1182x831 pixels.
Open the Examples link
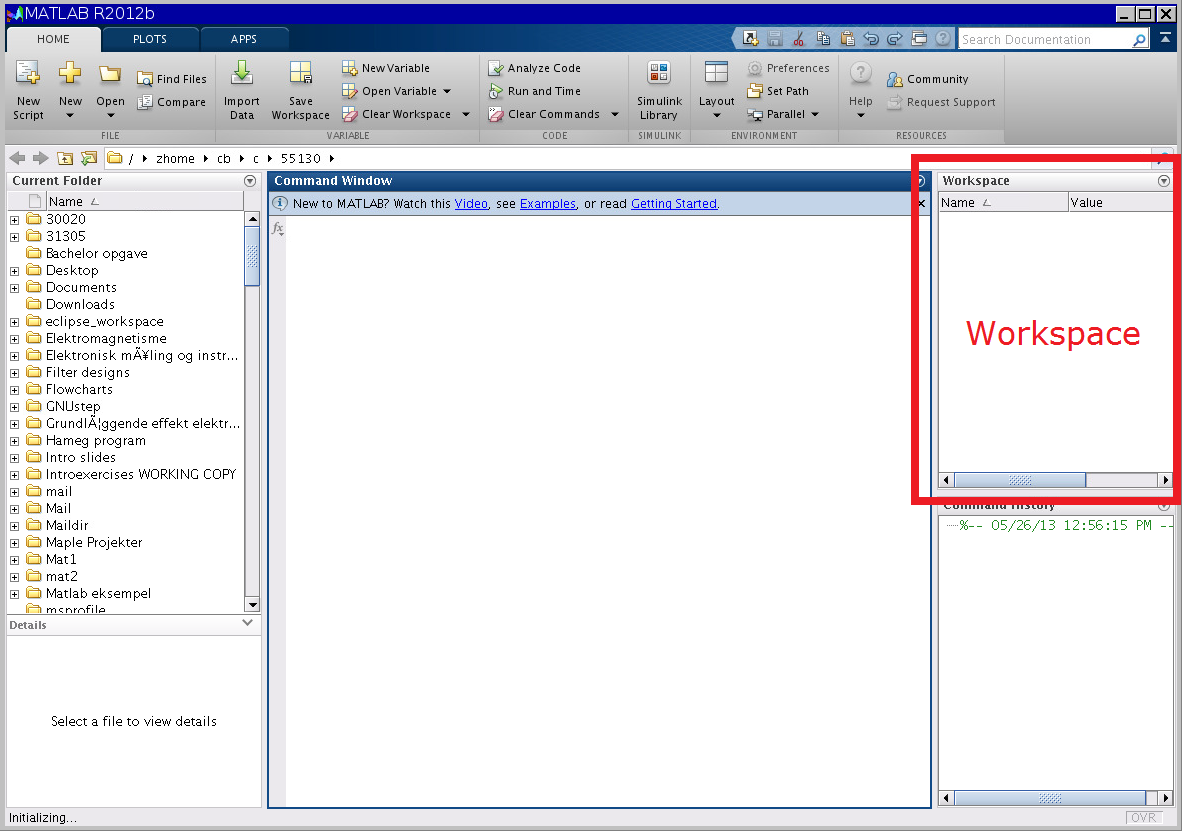[x=548, y=204]
